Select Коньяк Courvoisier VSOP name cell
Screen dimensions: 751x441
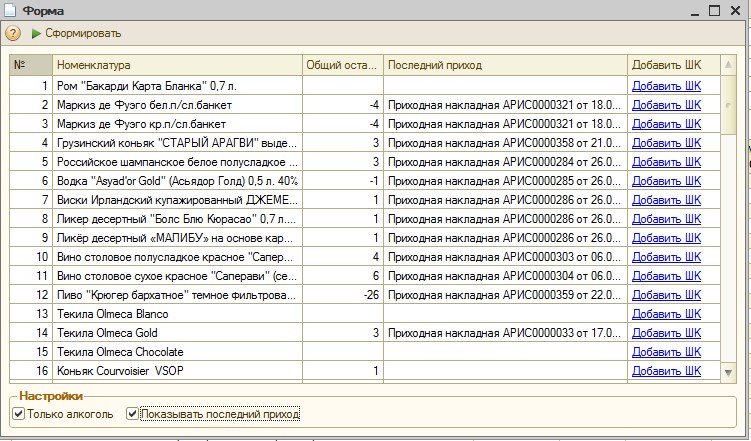(177, 371)
